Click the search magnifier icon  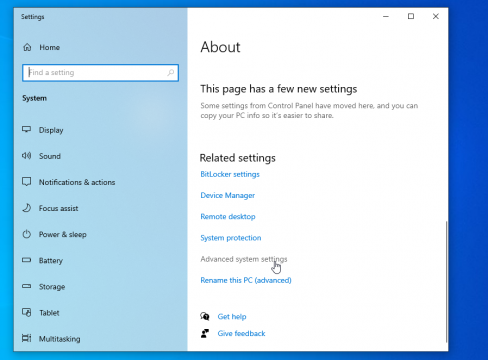pyautogui.click(x=171, y=72)
